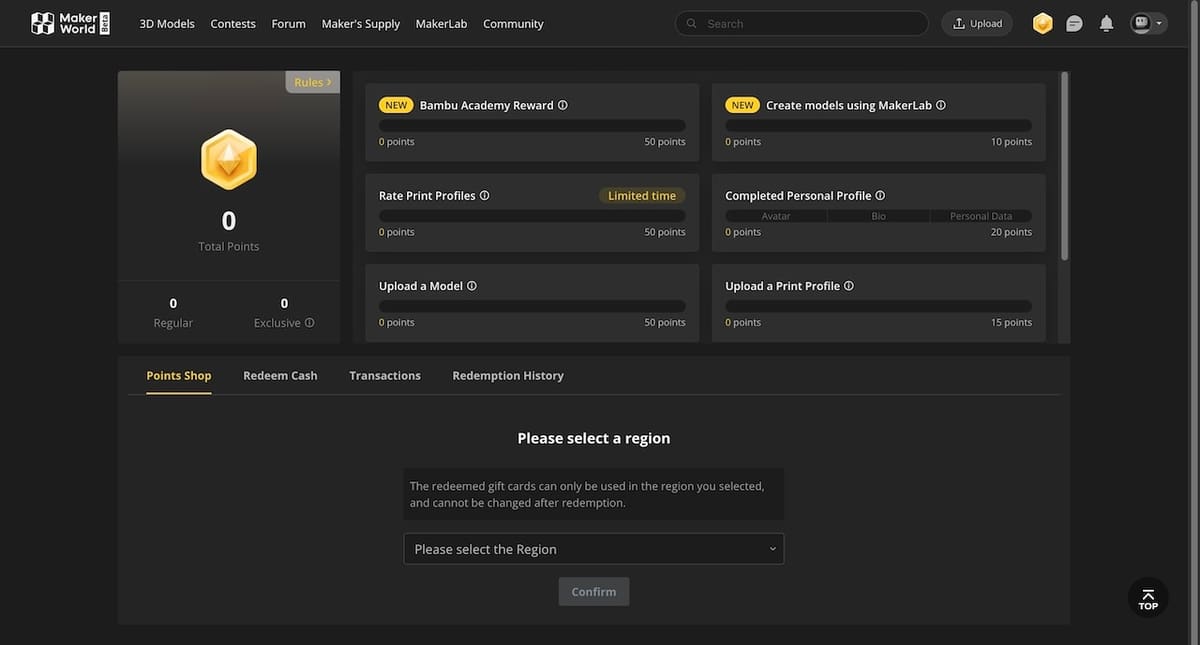Click the Upload a Model progress bar
The width and height of the screenshot is (1200, 645).
click(532, 306)
